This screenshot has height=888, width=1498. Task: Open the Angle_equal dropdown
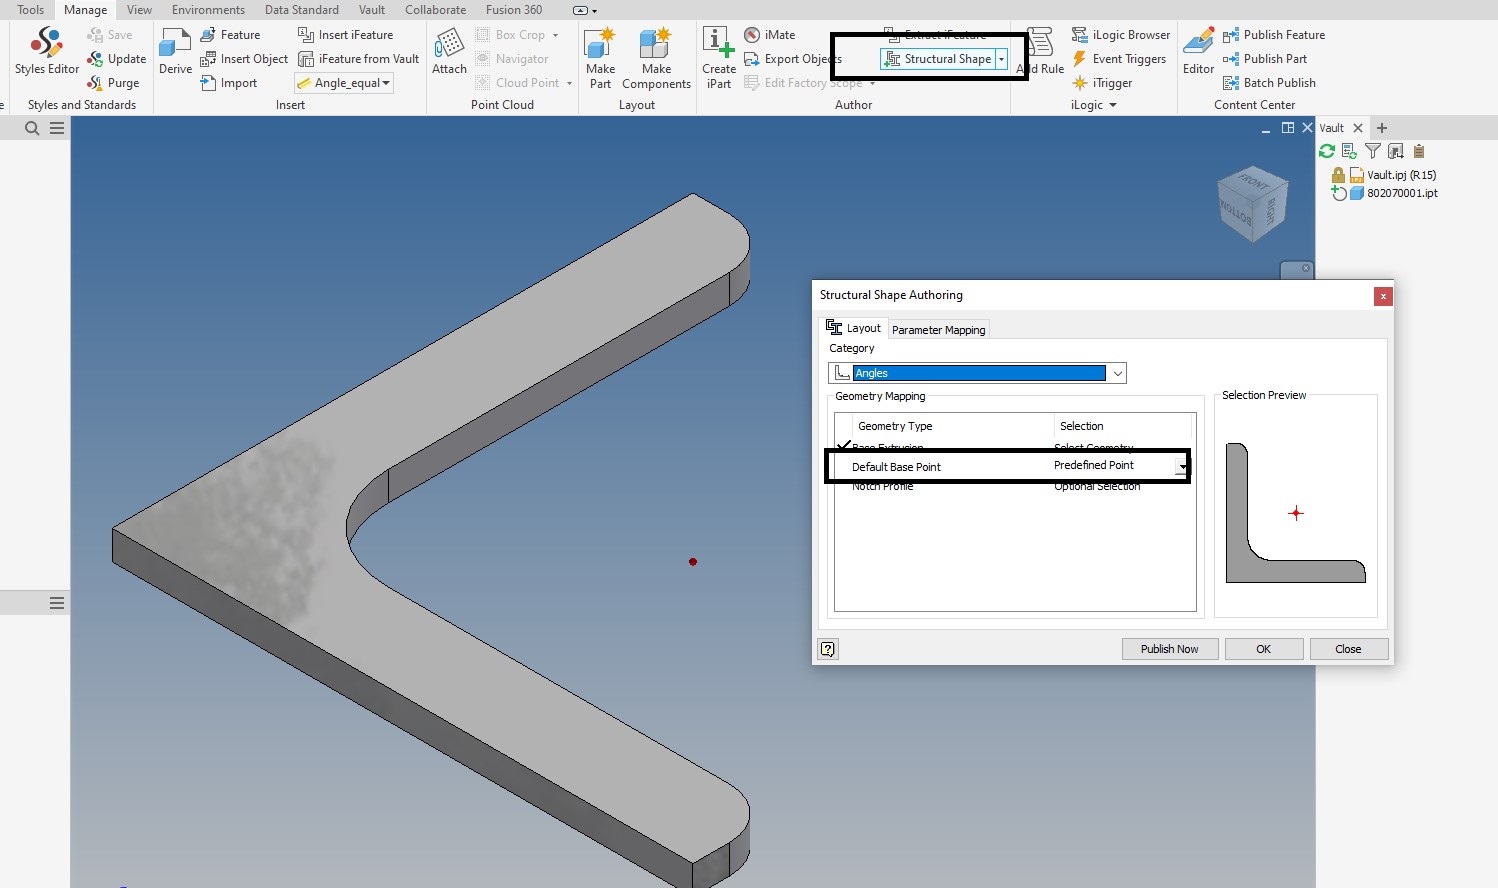pyautogui.click(x=344, y=83)
